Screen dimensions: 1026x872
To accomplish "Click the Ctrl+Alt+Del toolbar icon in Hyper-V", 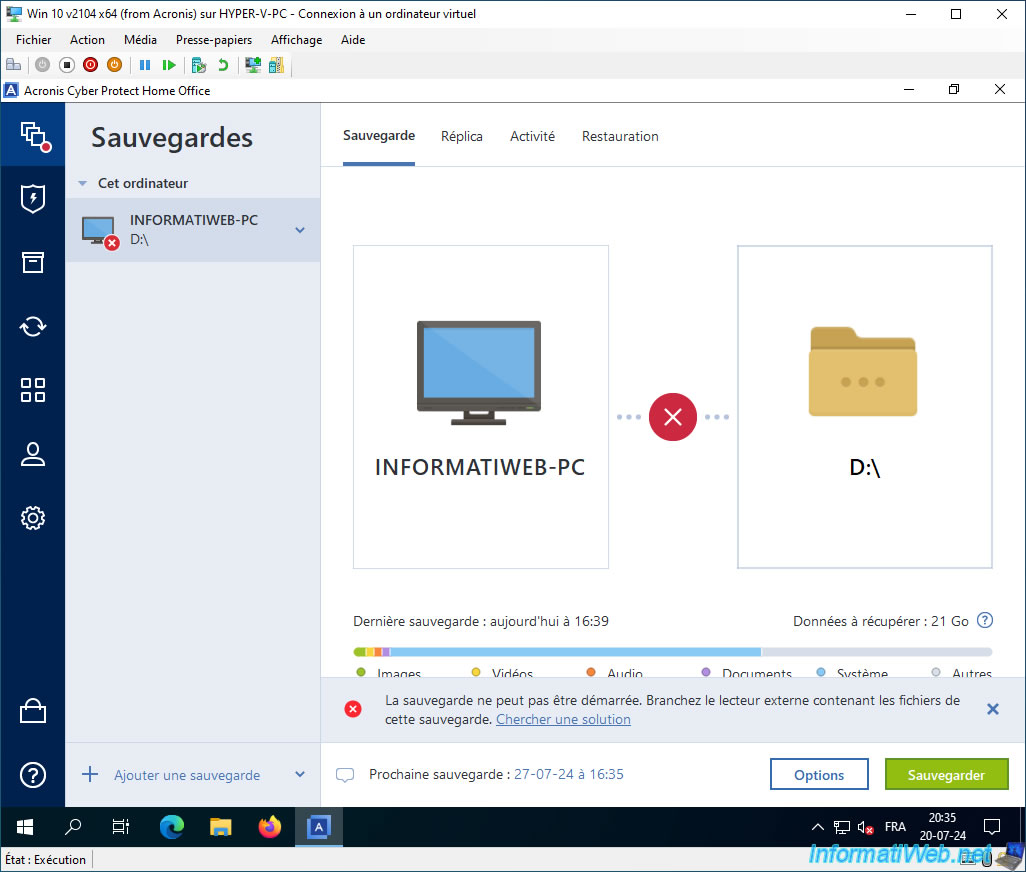I will 14,65.
